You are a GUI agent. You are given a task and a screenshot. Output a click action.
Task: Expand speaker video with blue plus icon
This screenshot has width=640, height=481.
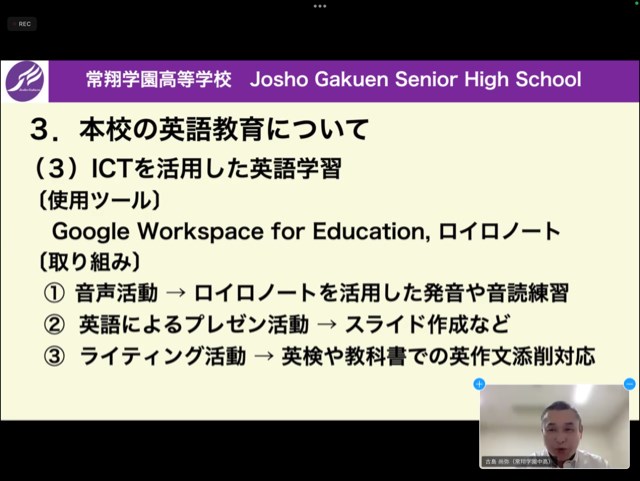(x=479, y=384)
